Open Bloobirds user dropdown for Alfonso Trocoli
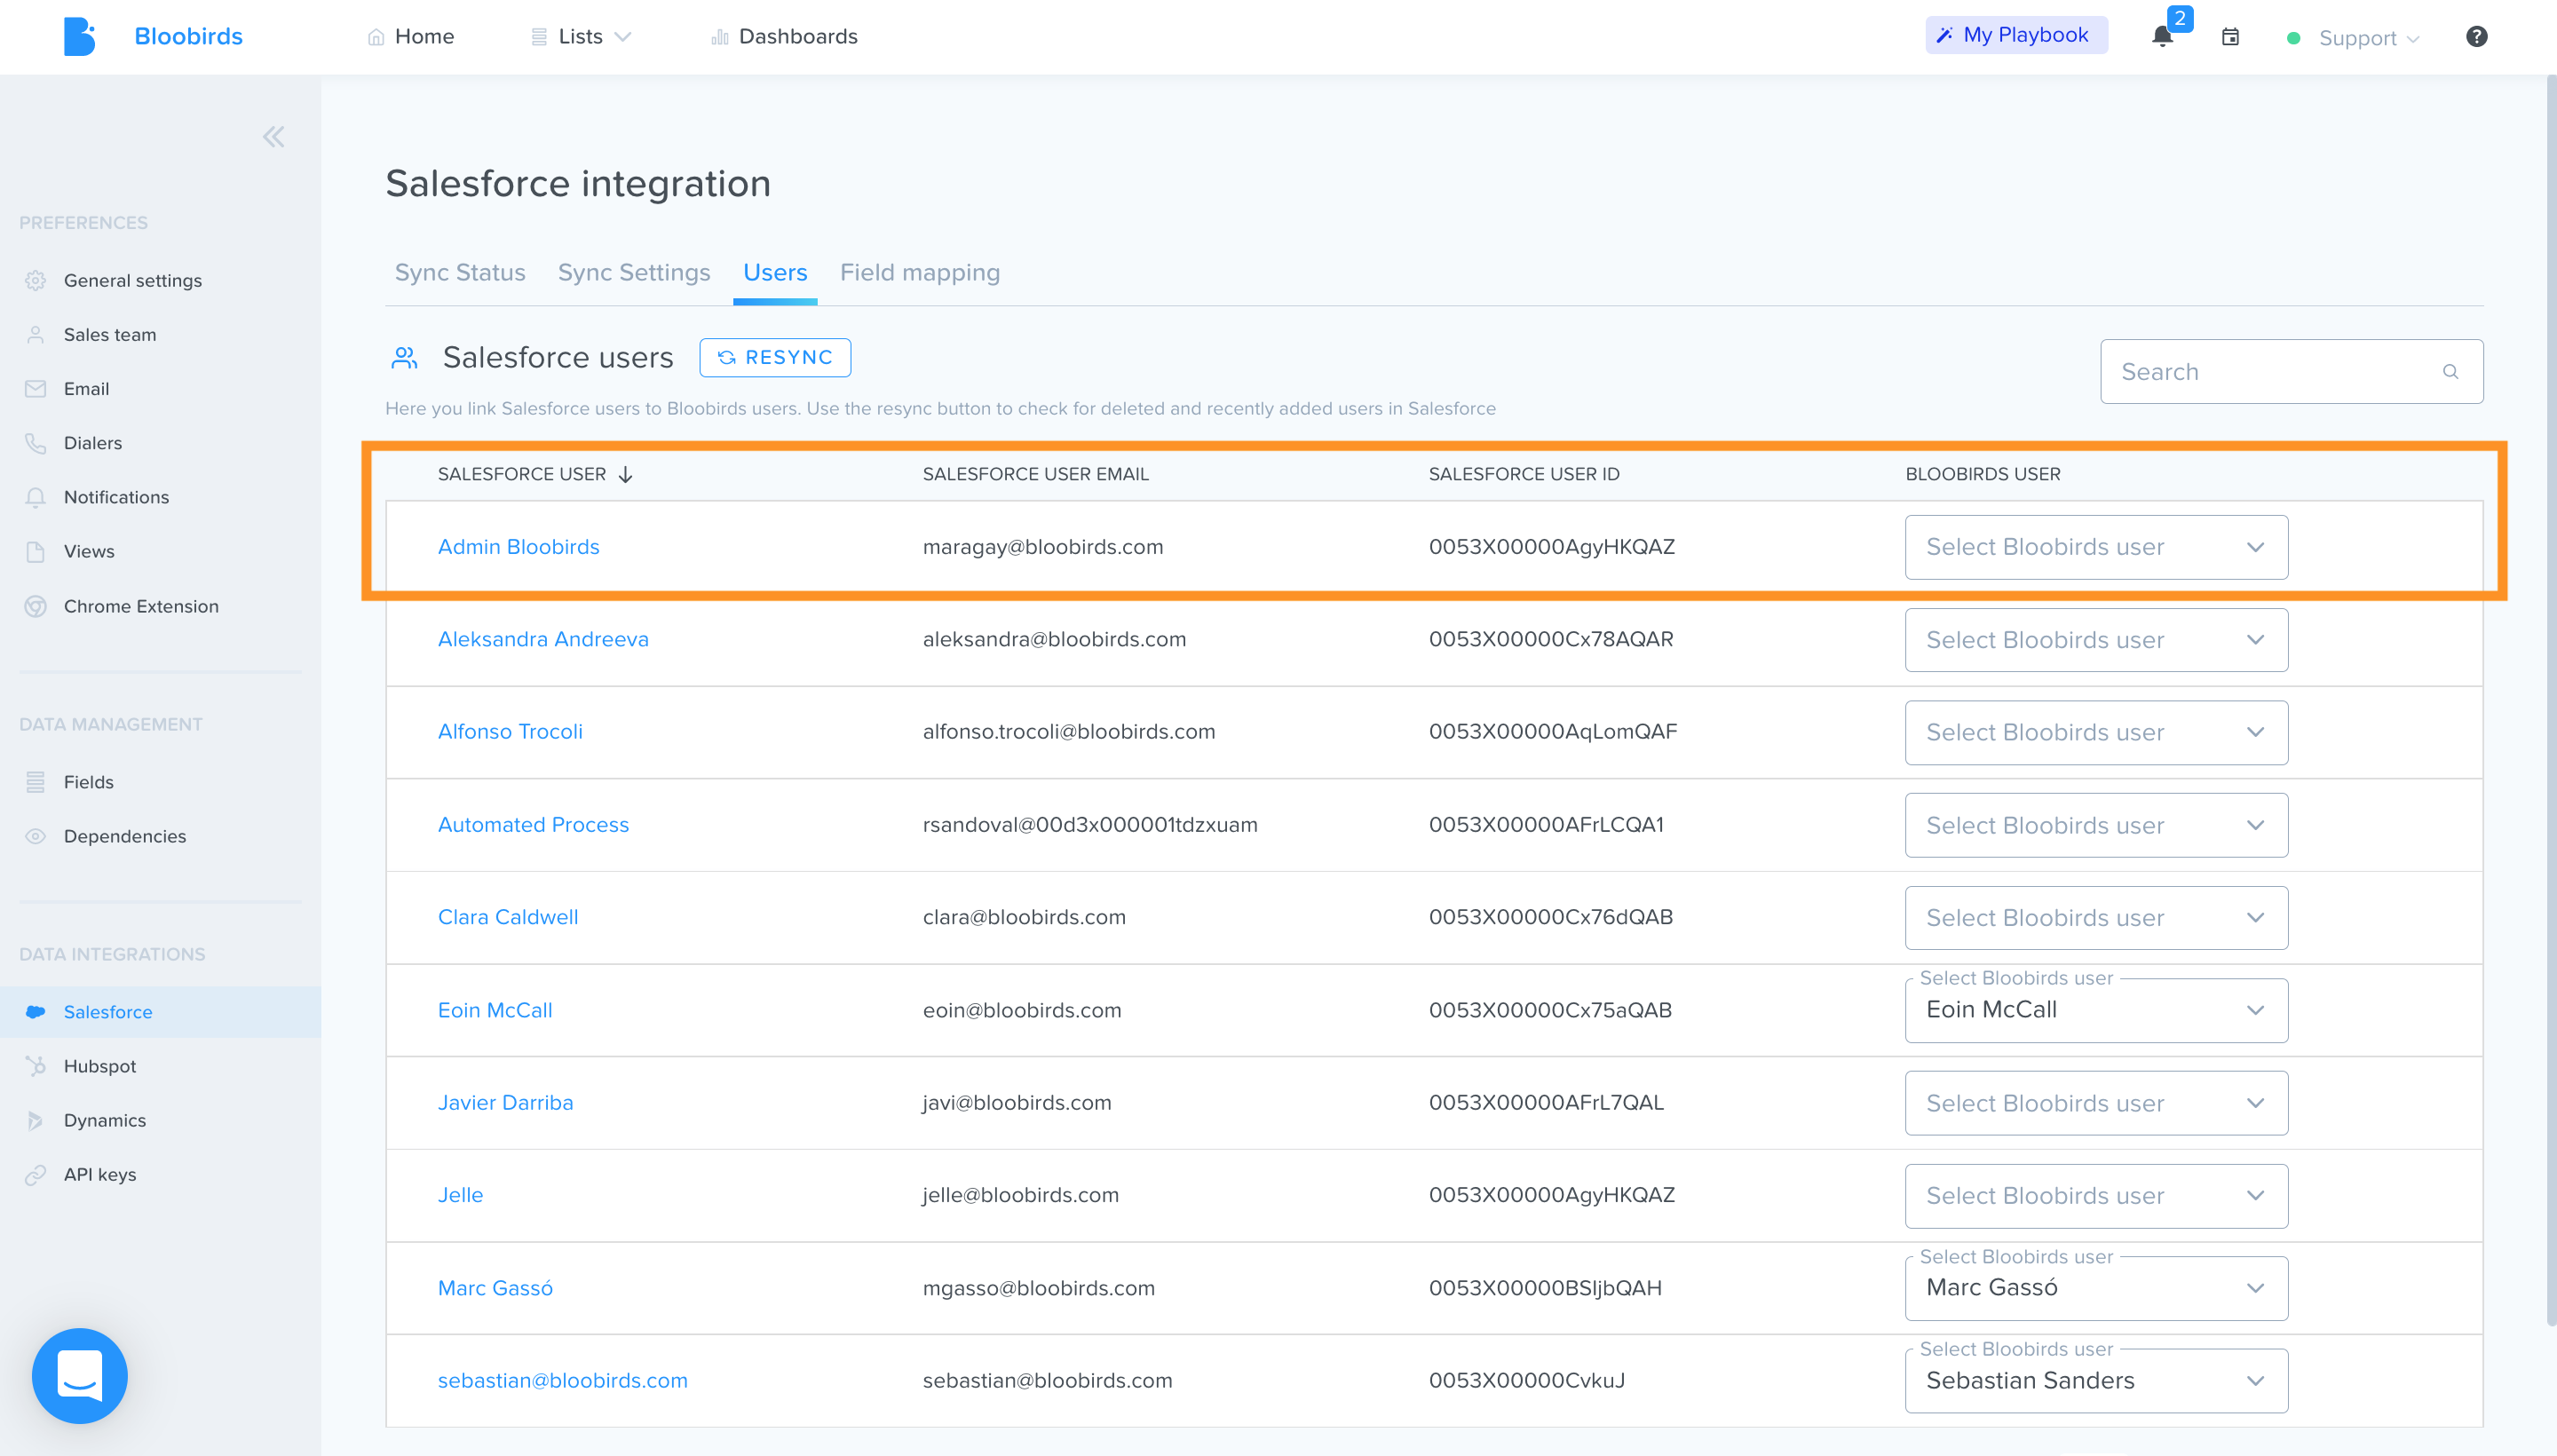This screenshot has height=1456, width=2557. 2096,732
